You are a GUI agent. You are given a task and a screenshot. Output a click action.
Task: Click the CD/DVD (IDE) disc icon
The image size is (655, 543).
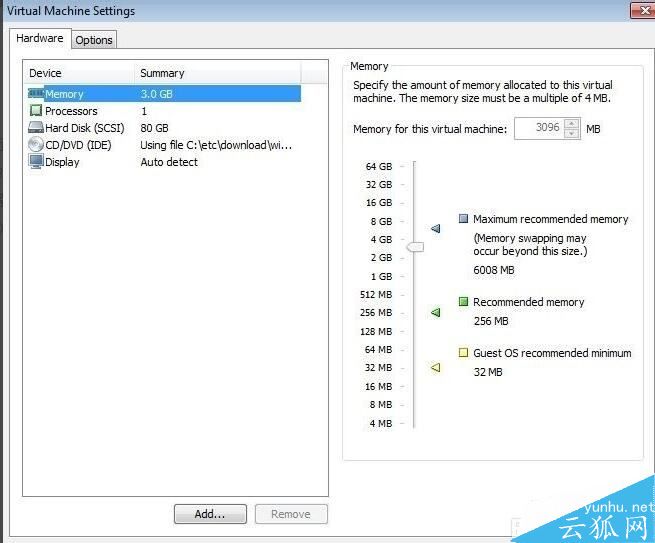pos(36,145)
